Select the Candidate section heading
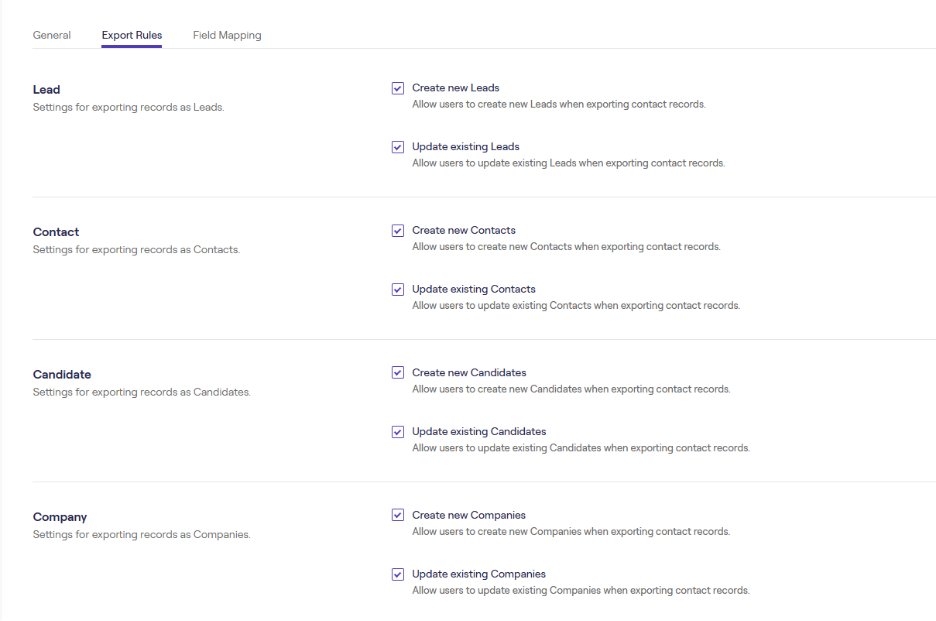The width and height of the screenshot is (936, 621). point(62,375)
